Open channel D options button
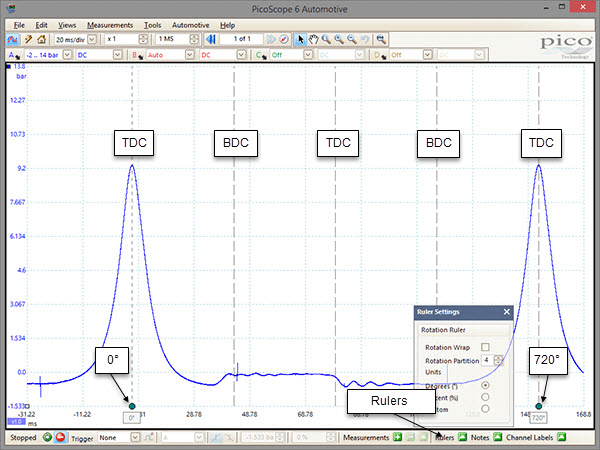The height and width of the screenshot is (450, 600). (381, 55)
